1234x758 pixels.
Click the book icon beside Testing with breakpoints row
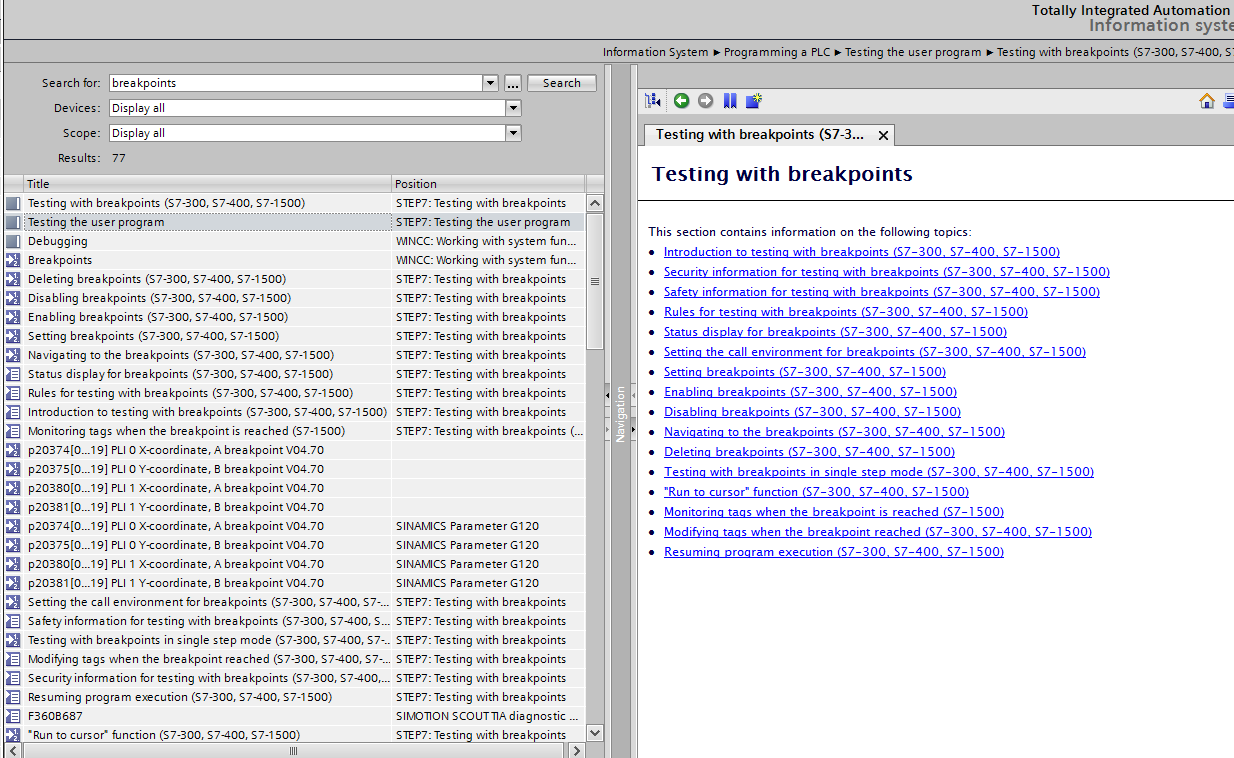tap(13, 203)
